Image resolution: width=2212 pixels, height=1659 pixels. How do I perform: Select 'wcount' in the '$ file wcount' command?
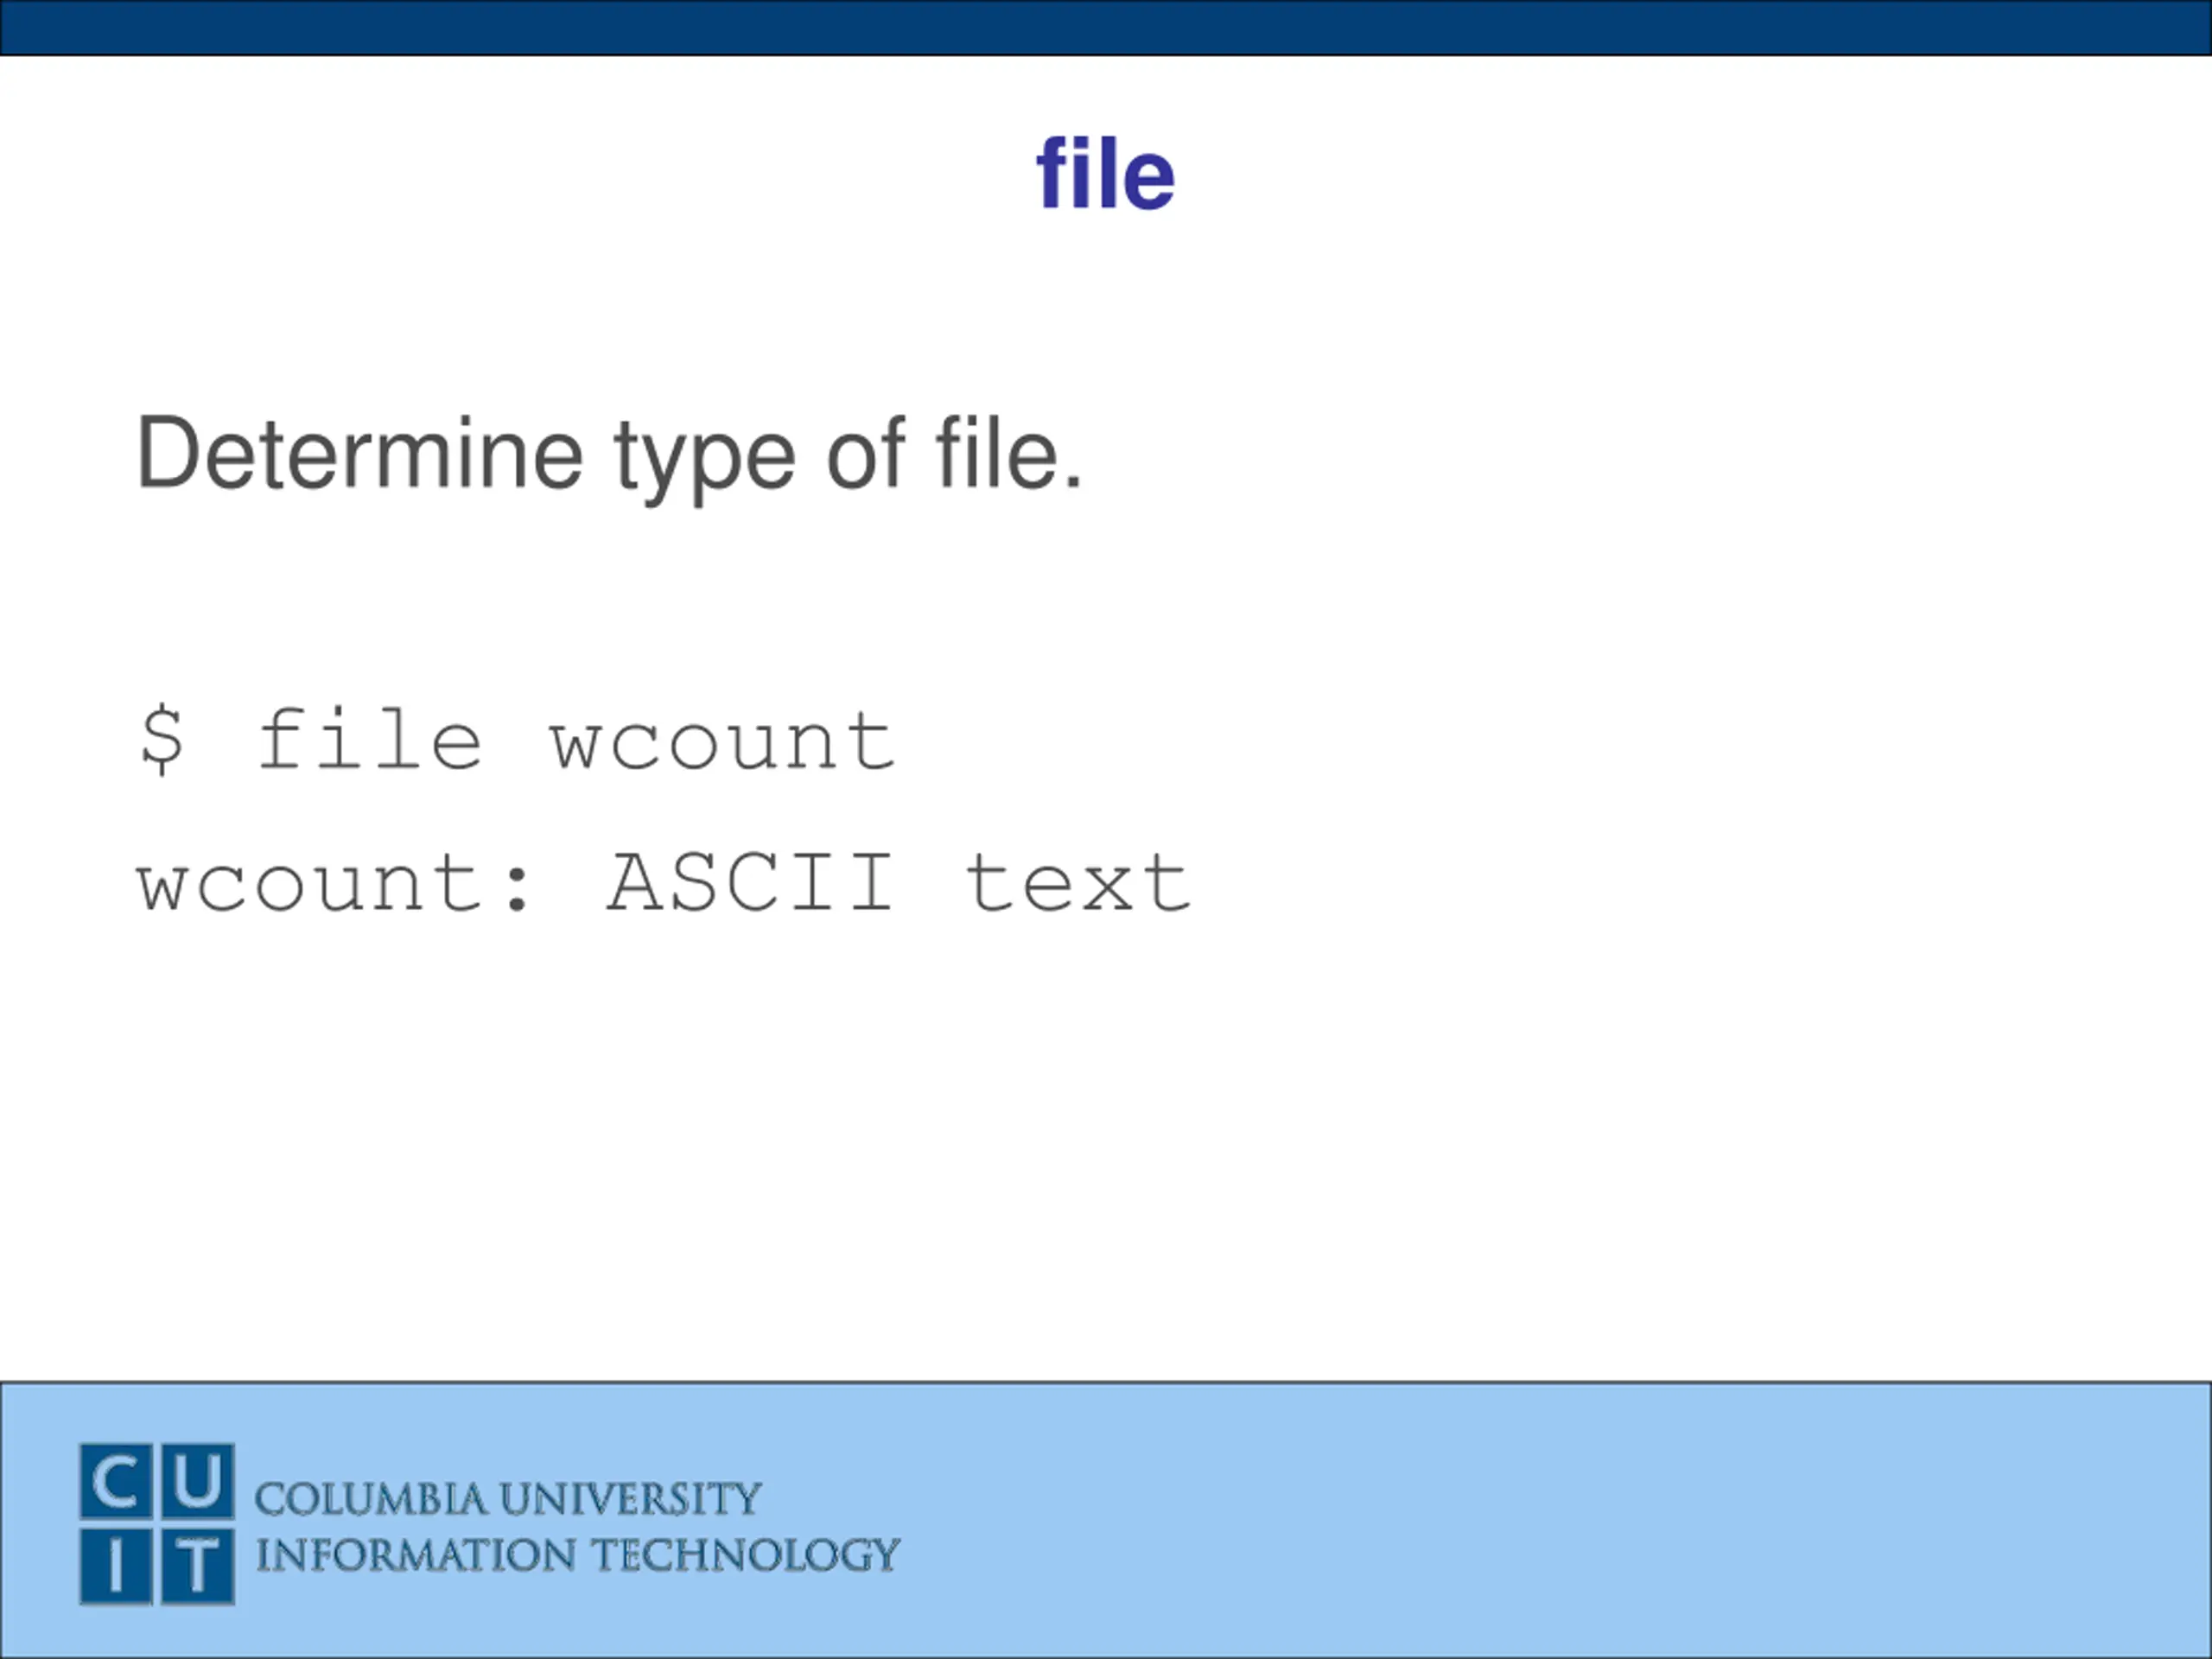click(x=723, y=743)
